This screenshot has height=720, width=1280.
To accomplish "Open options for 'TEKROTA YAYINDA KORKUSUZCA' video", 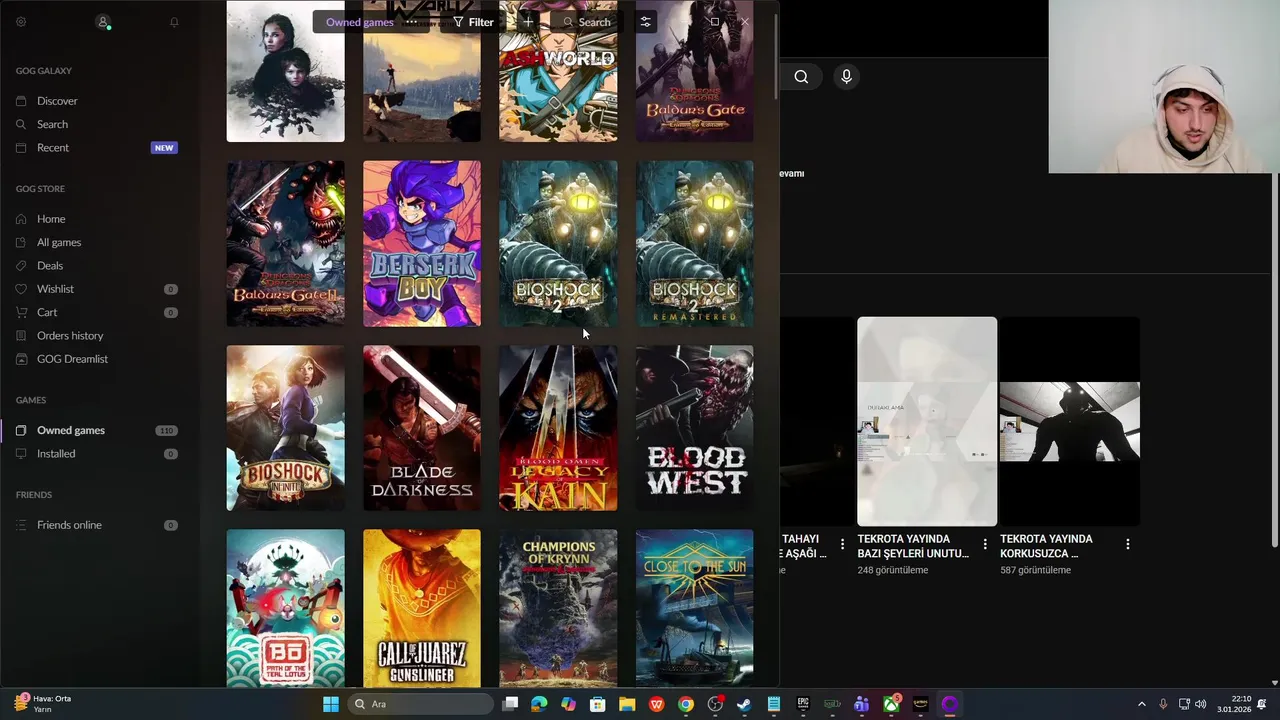I will (1128, 544).
